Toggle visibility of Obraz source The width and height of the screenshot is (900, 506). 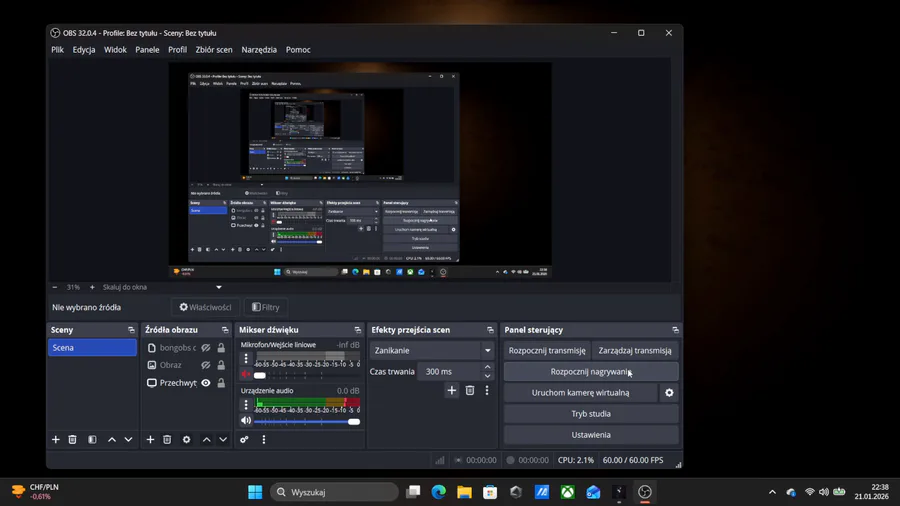(x=205, y=365)
